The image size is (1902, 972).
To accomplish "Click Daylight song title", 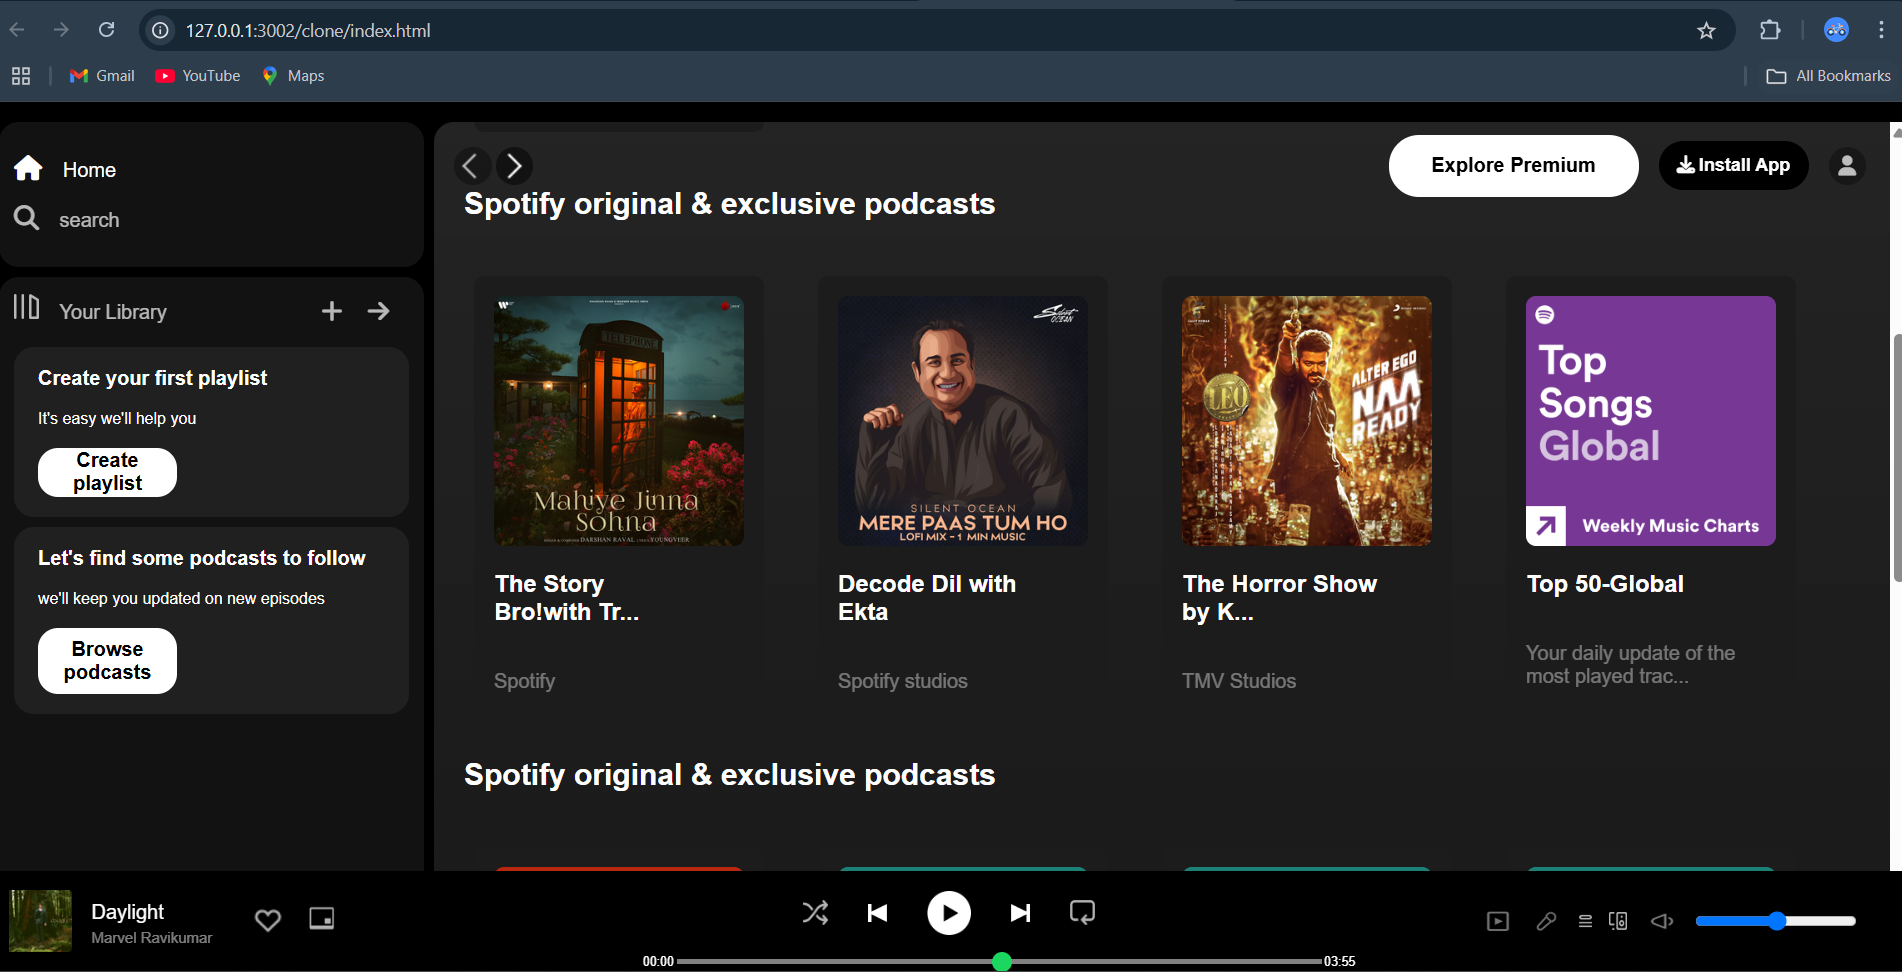I will pyautogui.click(x=128, y=912).
